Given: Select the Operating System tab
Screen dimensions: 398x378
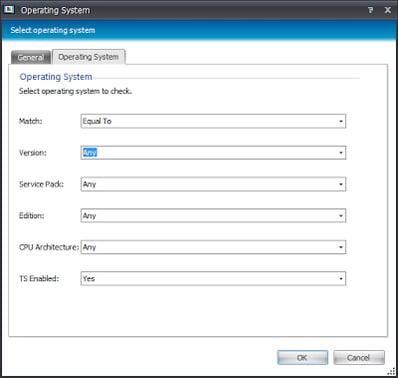Looking at the screenshot, I should (x=89, y=57).
